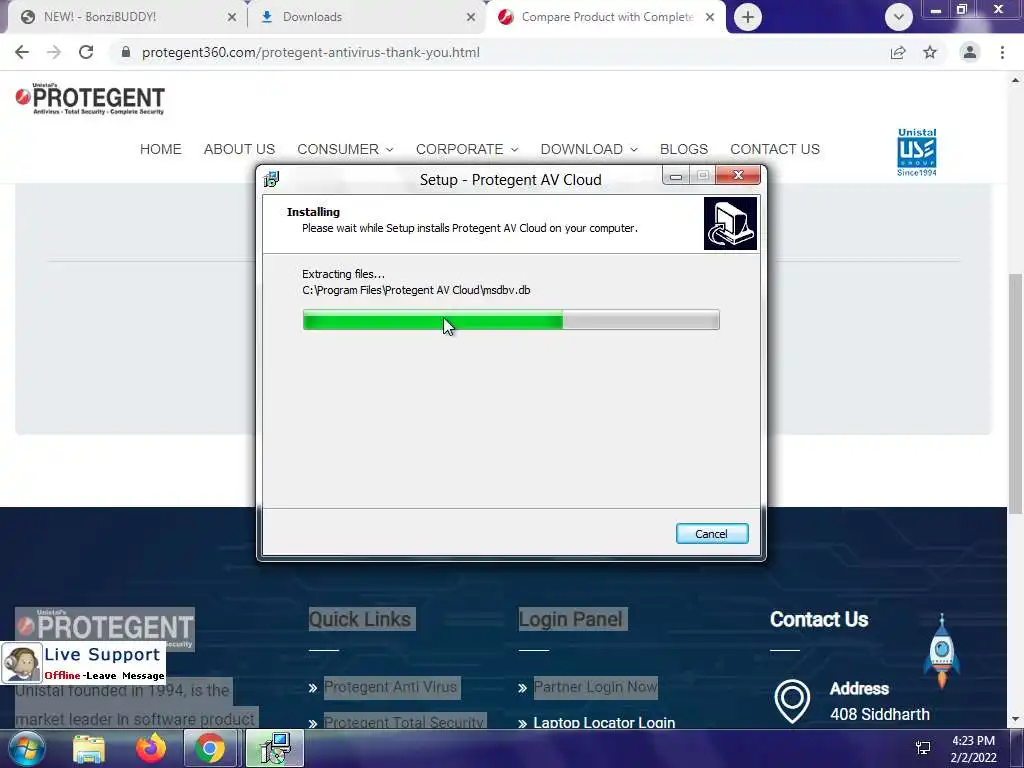Click the rocket scroll-to-top icon

click(x=942, y=650)
